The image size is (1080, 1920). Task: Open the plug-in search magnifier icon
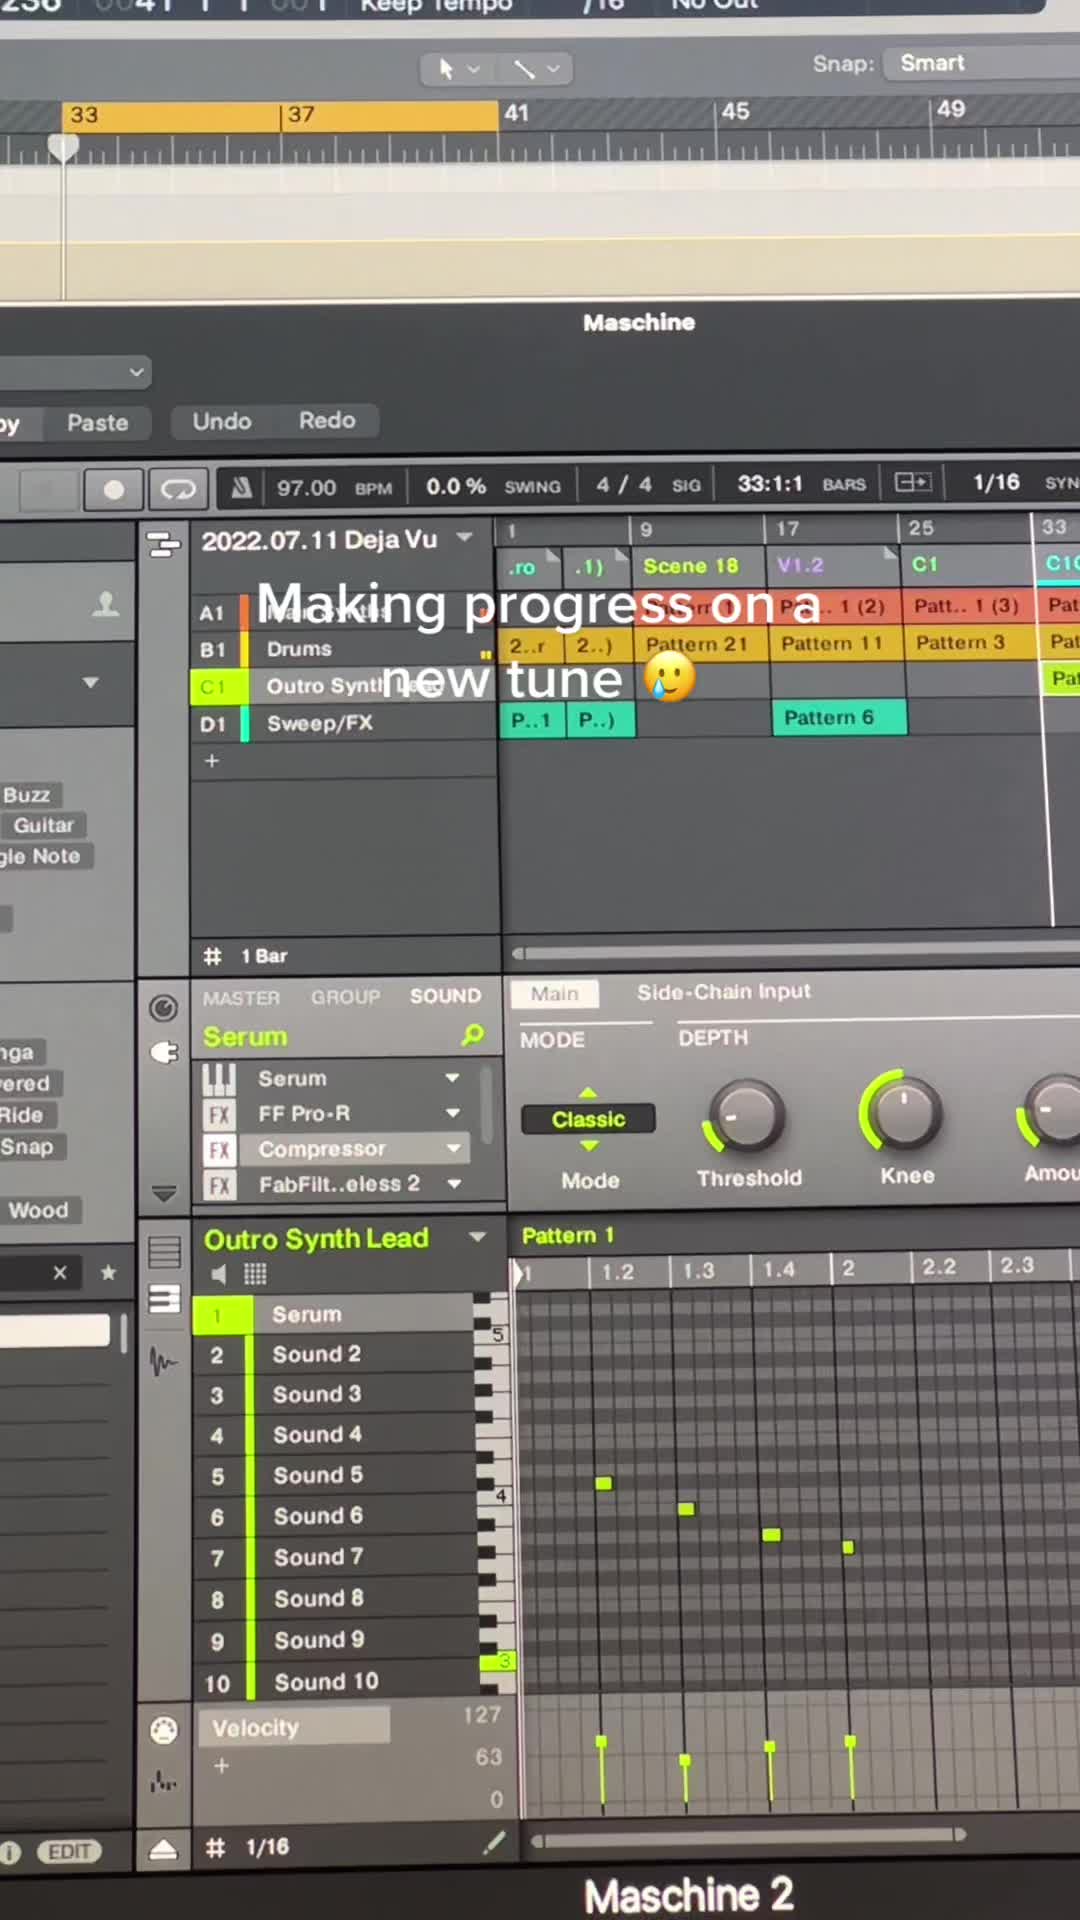click(472, 1036)
